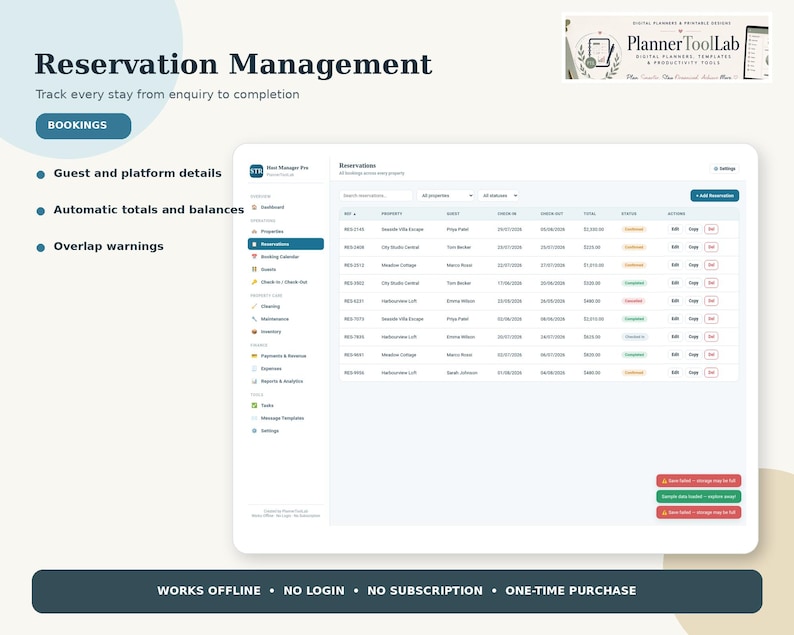Image resolution: width=794 pixels, height=635 pixels.
Task: Click total $2,330.00 in RES-2145 row
Action: click(x=593, y=229)
